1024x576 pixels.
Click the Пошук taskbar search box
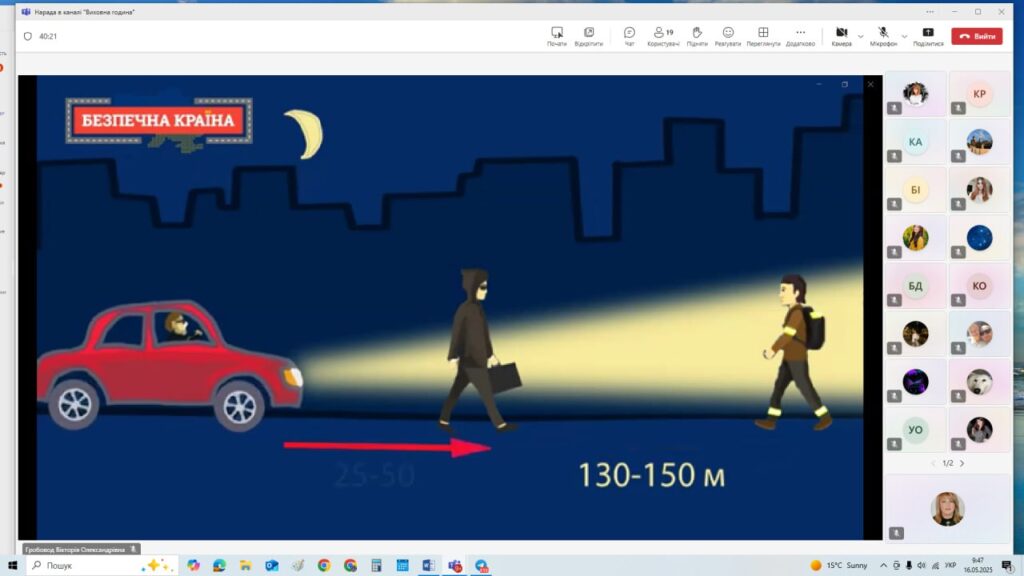point(90,565)
